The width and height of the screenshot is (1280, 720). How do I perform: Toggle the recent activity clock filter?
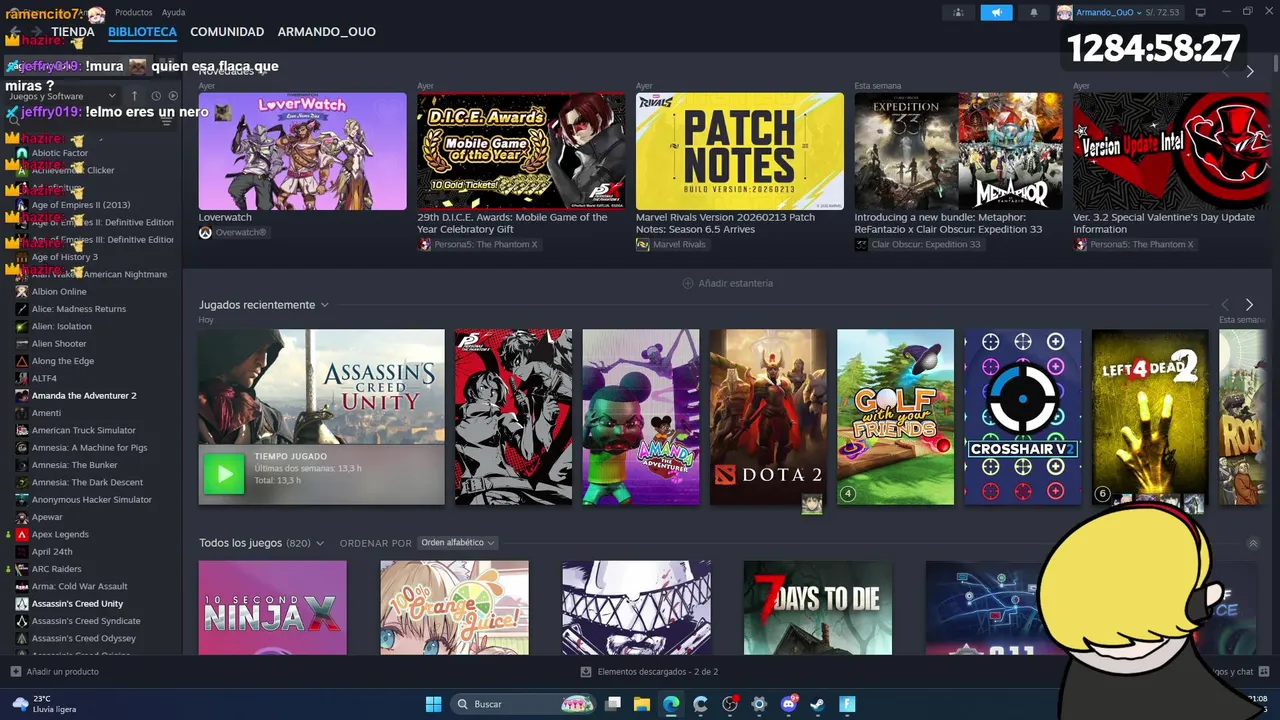(156, 96)
